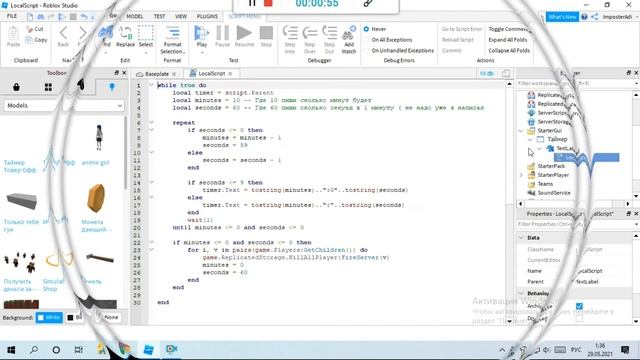The image size is (640, 360).
Task: Collapse StarterGui in Explorer tree
Action: point(521,131)
